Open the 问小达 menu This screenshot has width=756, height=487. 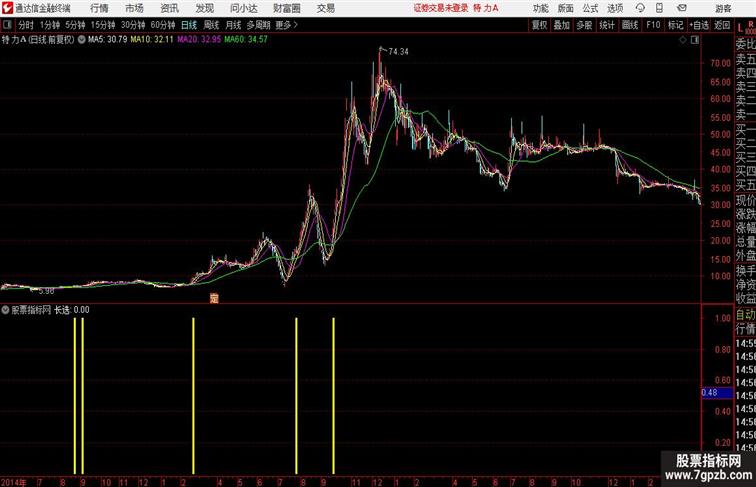[x=243, y=8]
